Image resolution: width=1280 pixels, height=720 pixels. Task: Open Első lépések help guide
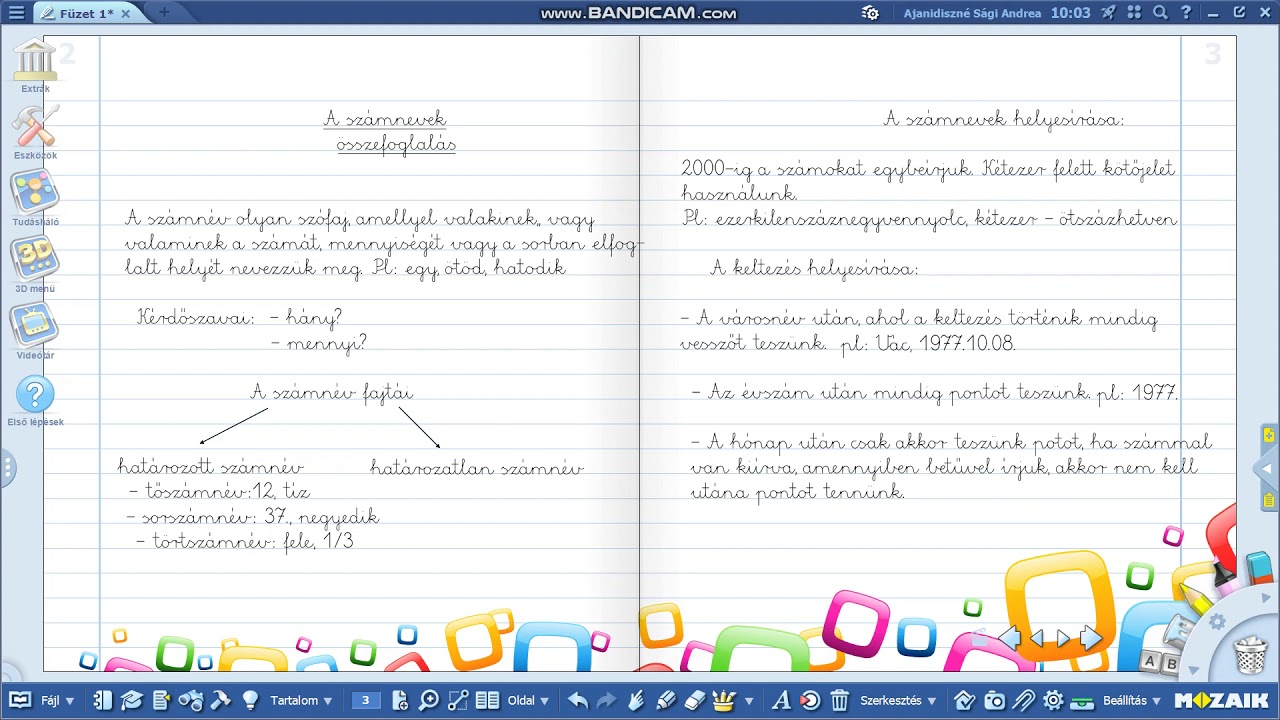tap(35, 400)
